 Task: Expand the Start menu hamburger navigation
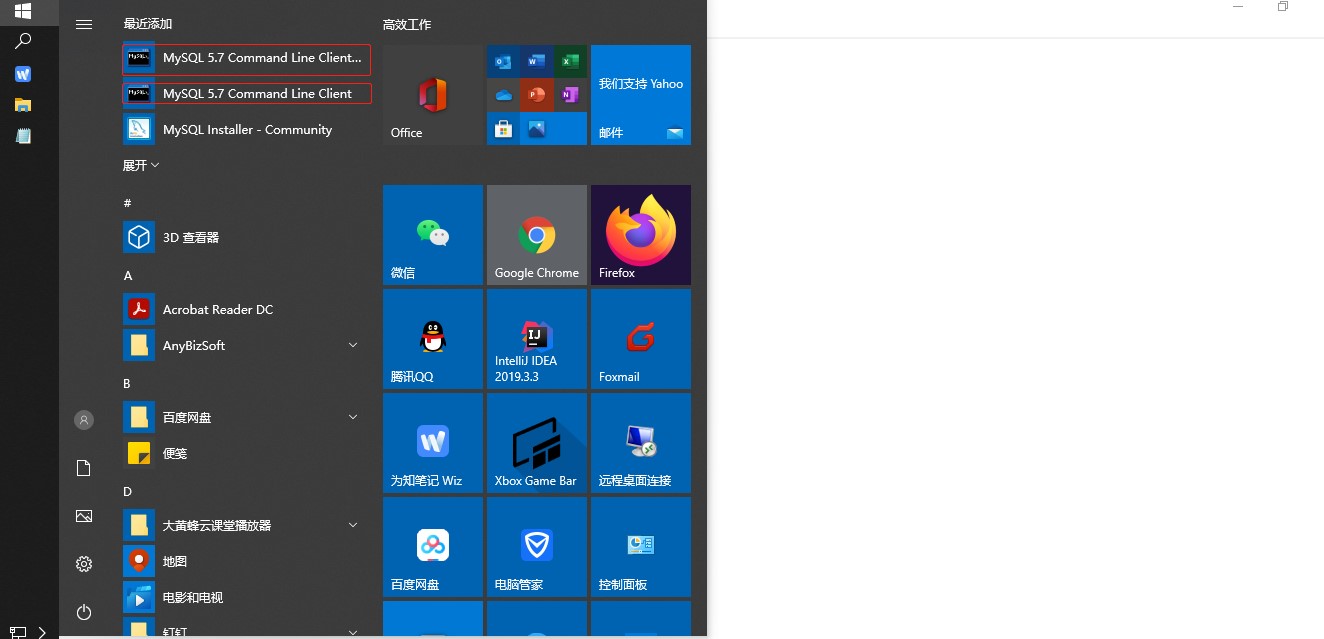84,24
